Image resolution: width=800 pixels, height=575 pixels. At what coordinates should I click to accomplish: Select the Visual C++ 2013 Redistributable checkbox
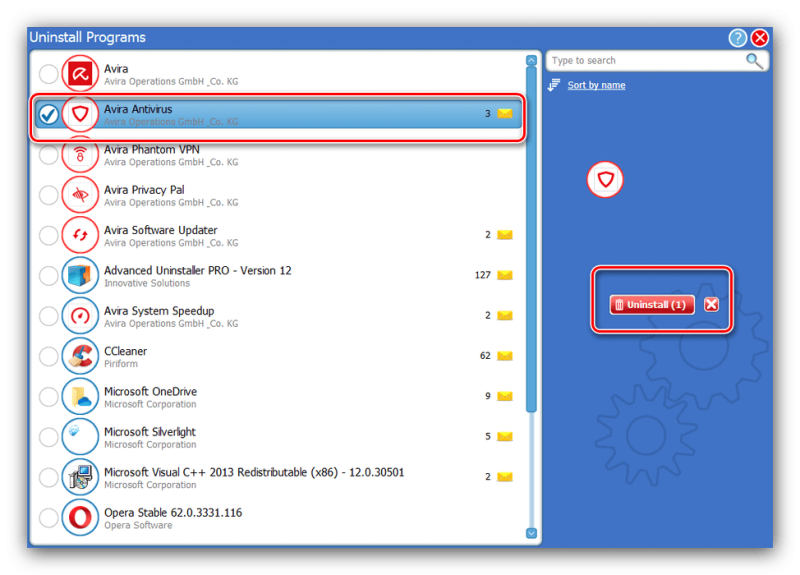pyautogui.click(x=48, y=477)
